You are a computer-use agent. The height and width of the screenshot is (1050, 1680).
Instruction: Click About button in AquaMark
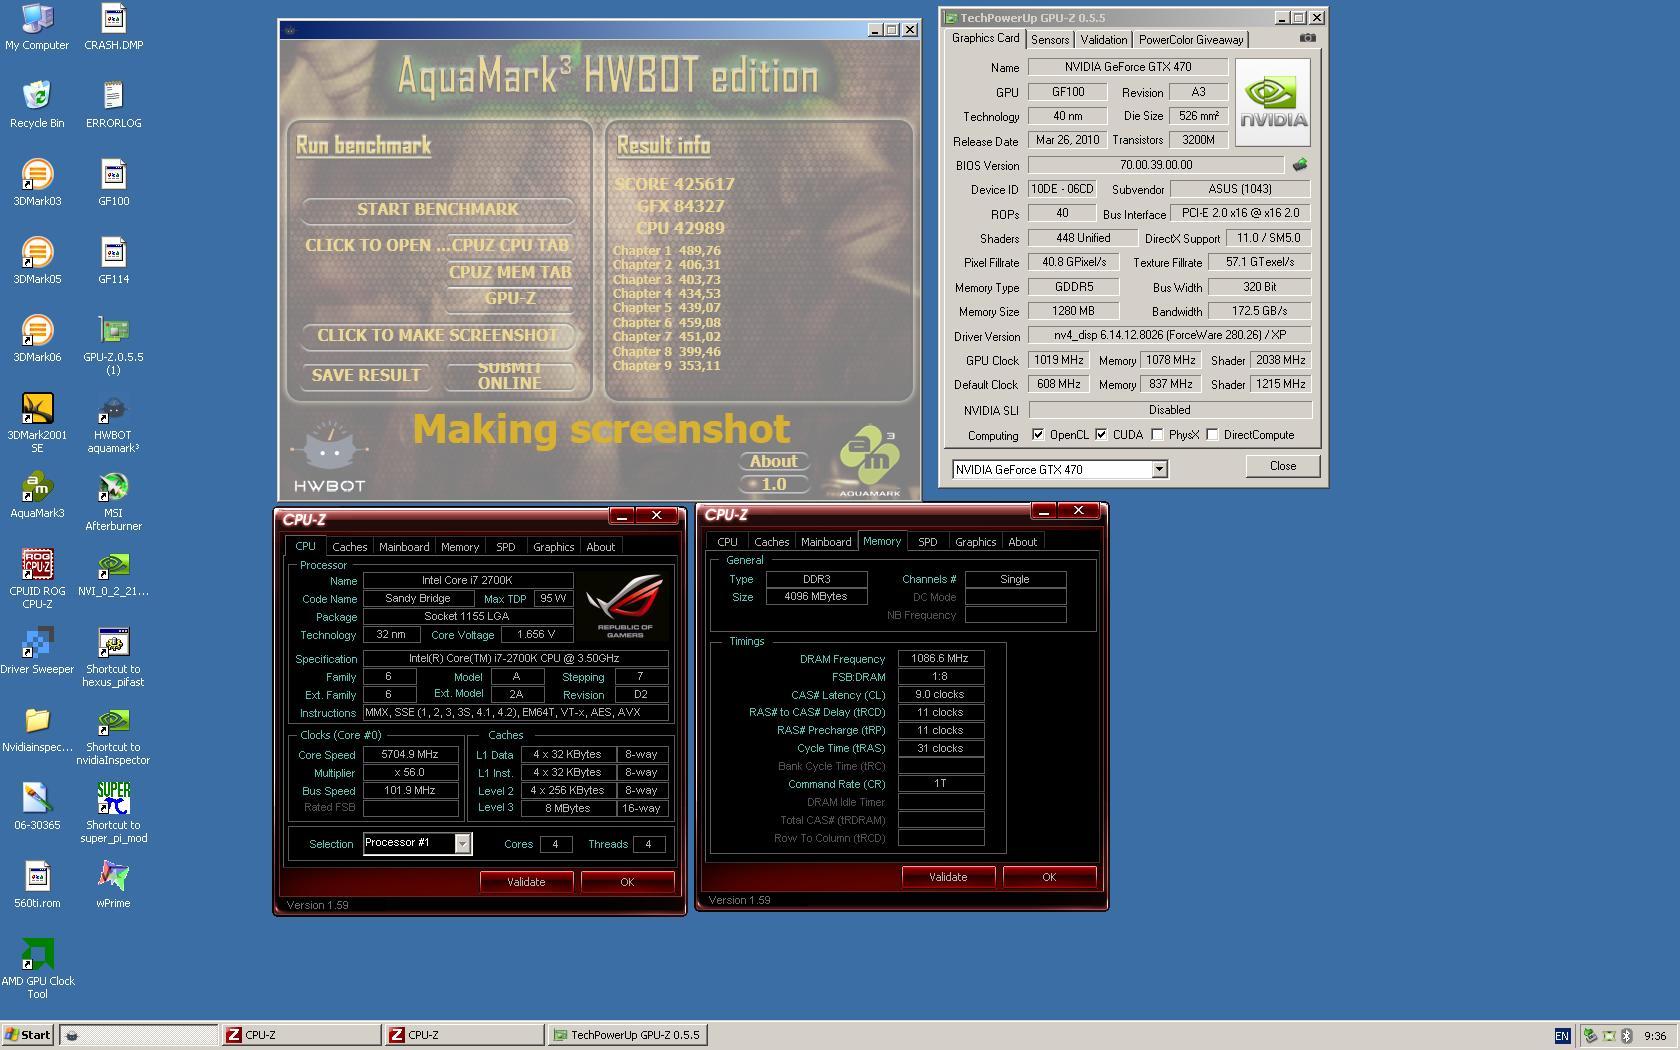tap(774, 461)
